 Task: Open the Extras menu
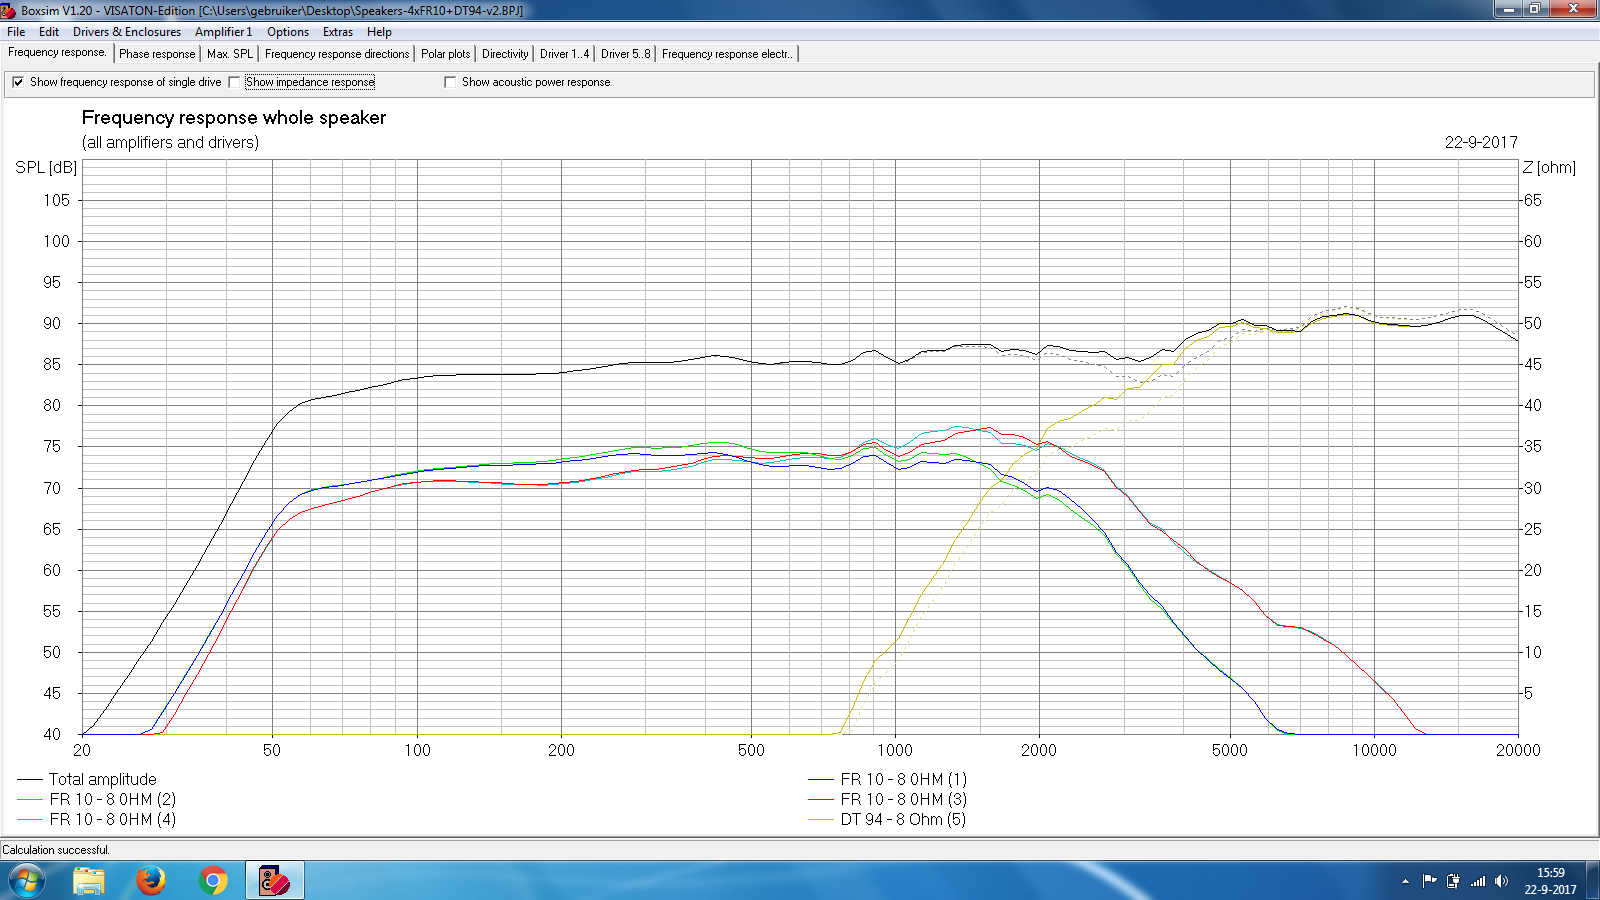click(x=337, y=32)
